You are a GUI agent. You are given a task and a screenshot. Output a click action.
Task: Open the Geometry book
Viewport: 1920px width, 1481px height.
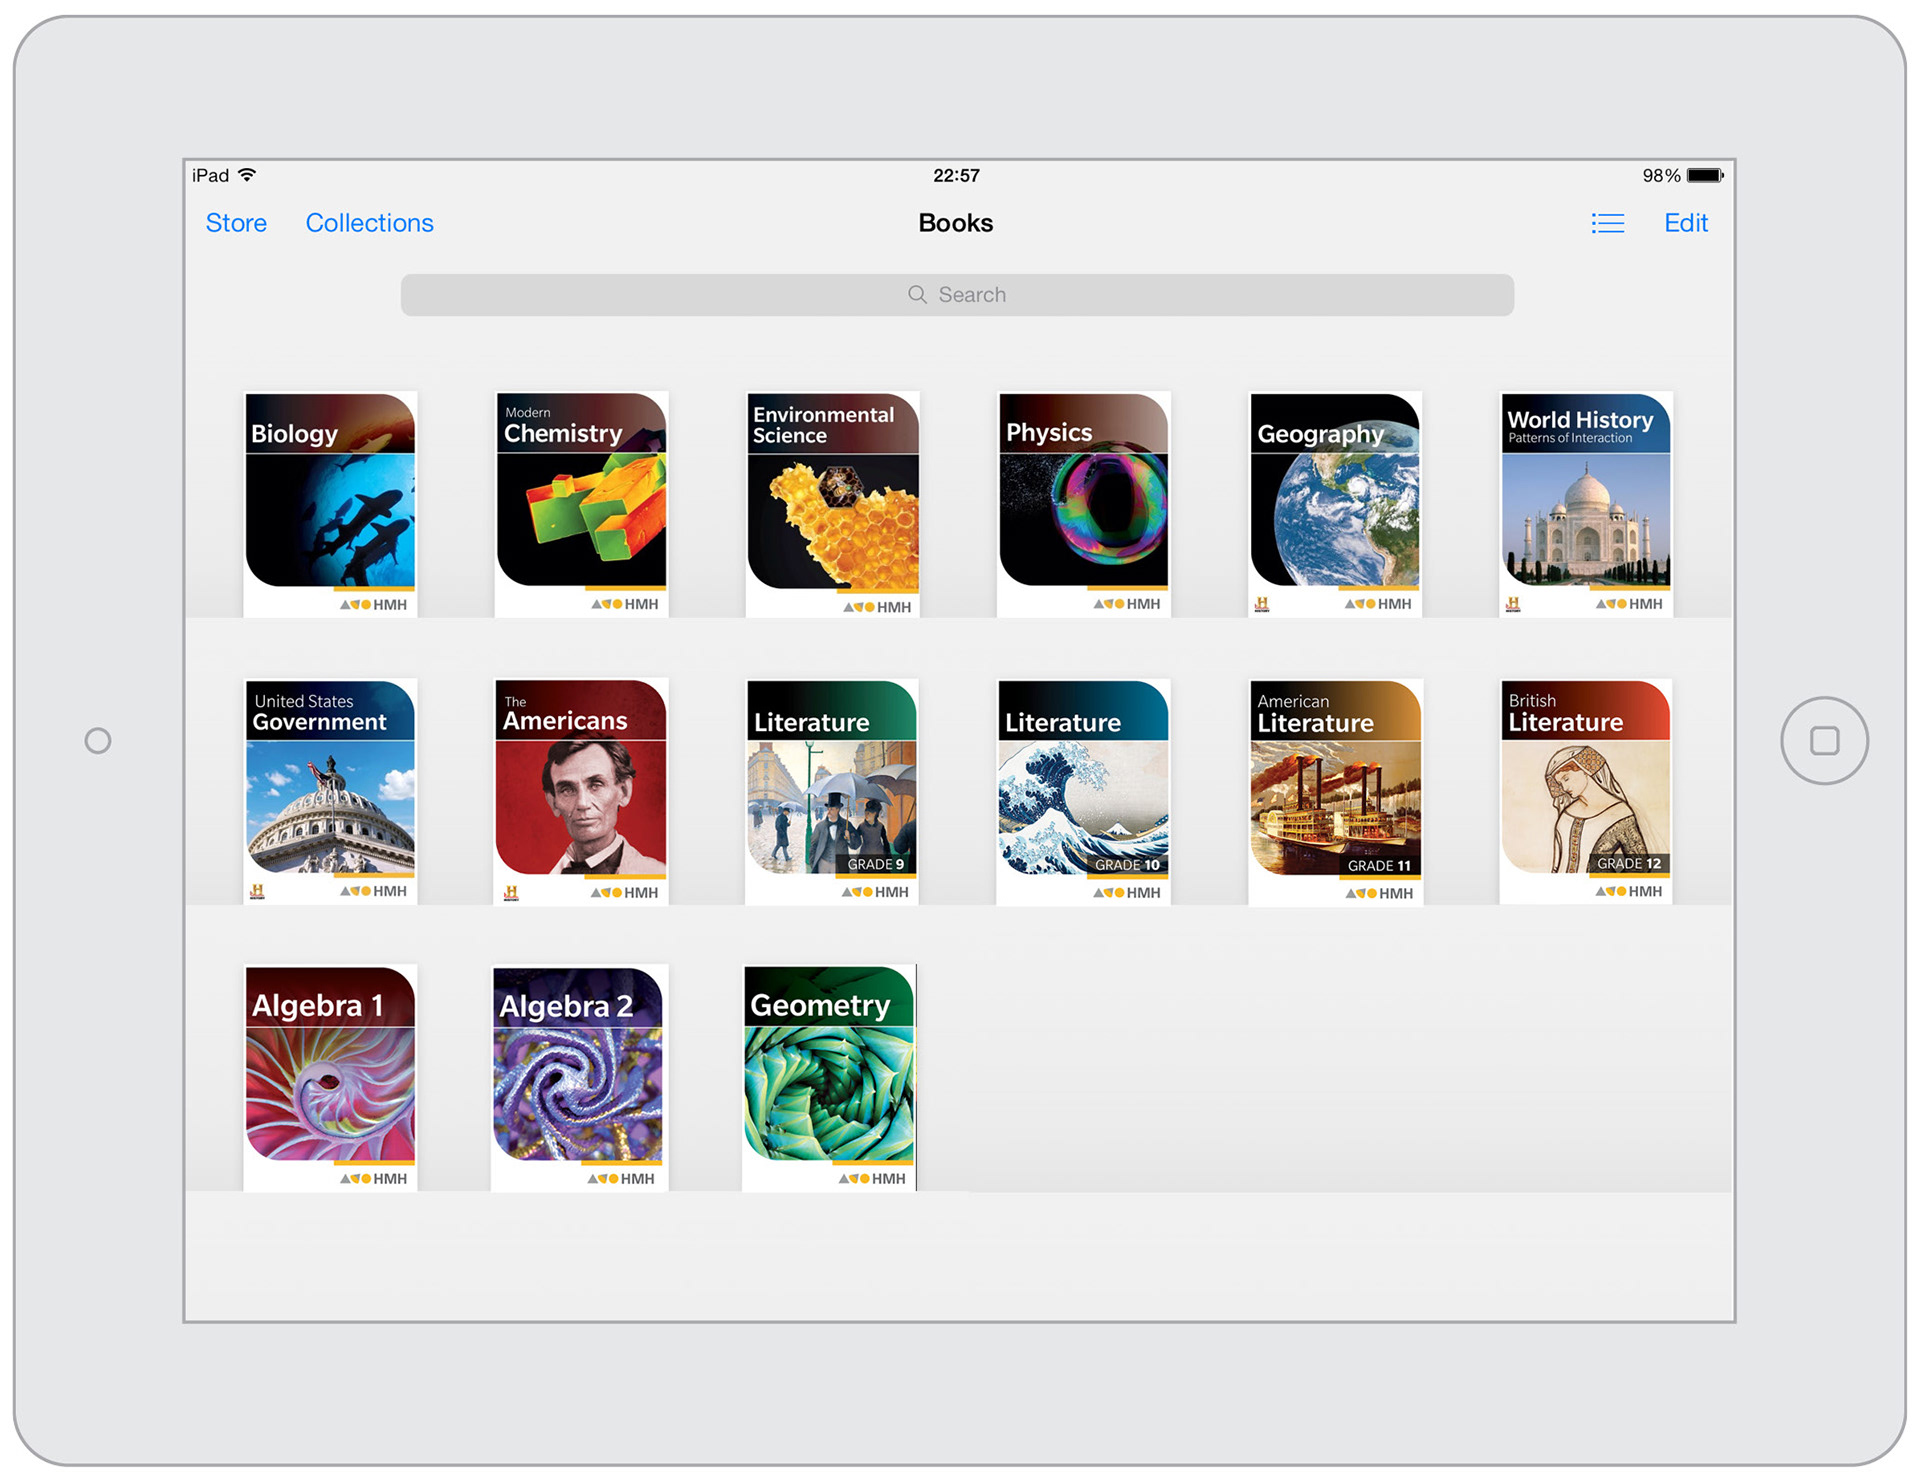pos(830,1078)
